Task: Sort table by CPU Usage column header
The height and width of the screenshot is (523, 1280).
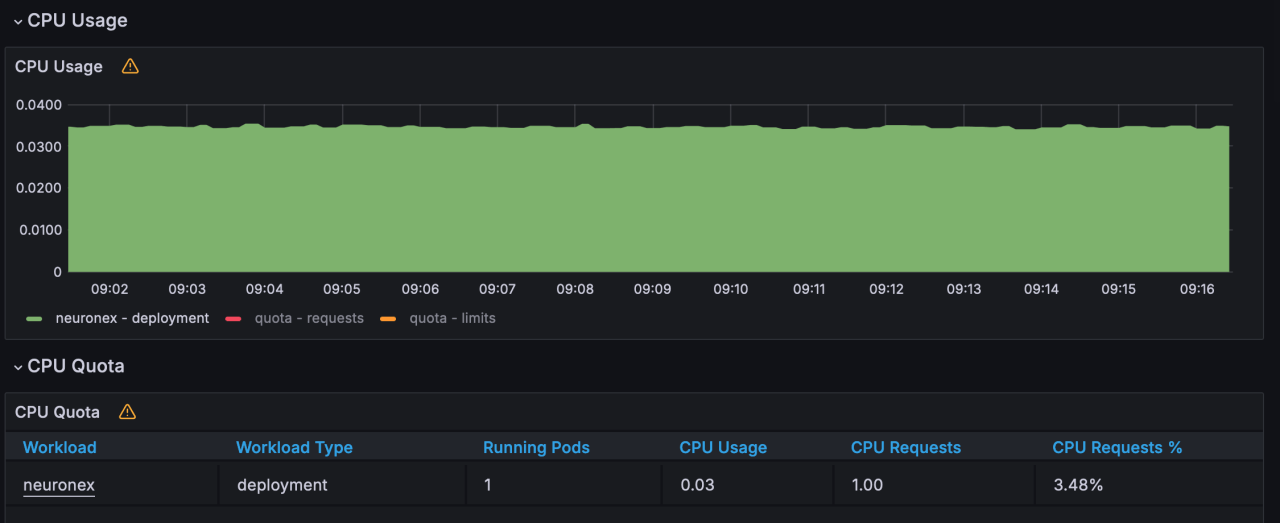Action: (x=723, y=447)
